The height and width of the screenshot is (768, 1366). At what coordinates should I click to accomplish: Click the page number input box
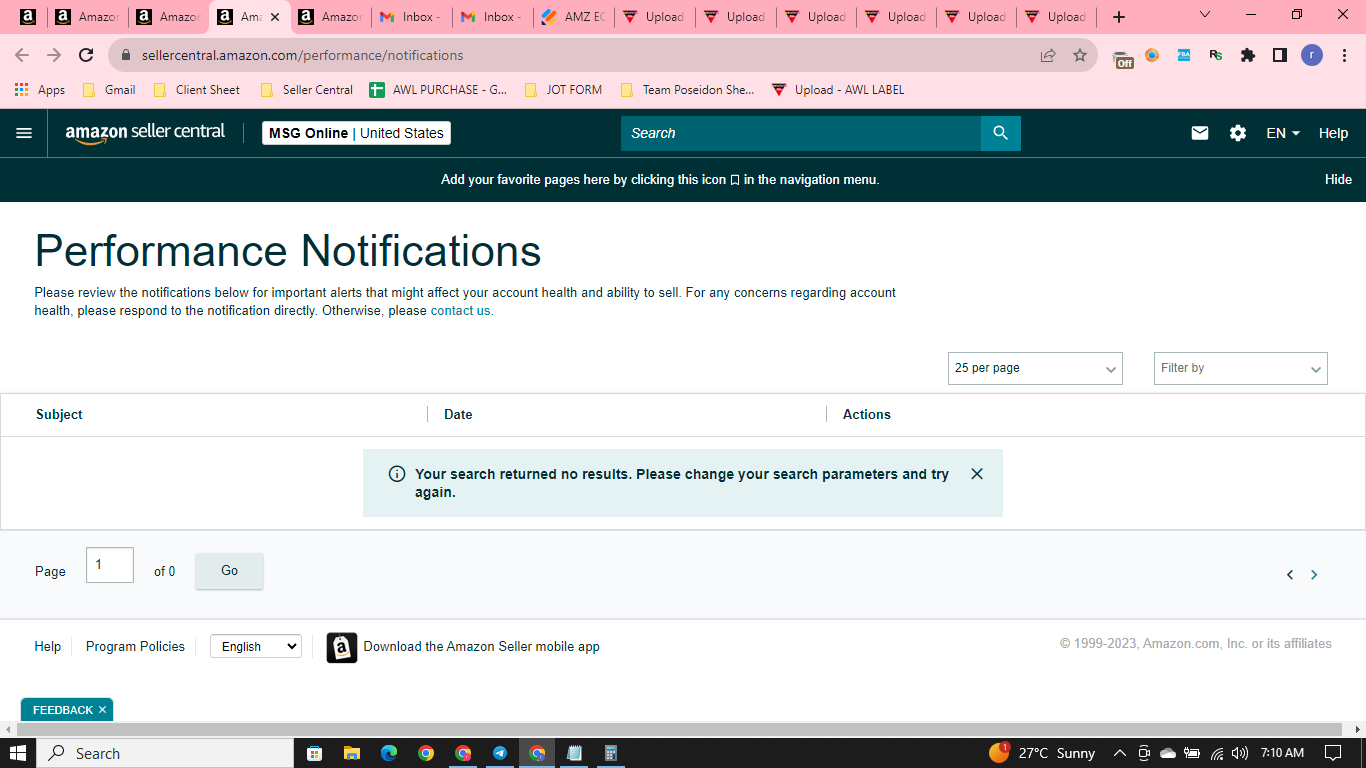point(110,565)
